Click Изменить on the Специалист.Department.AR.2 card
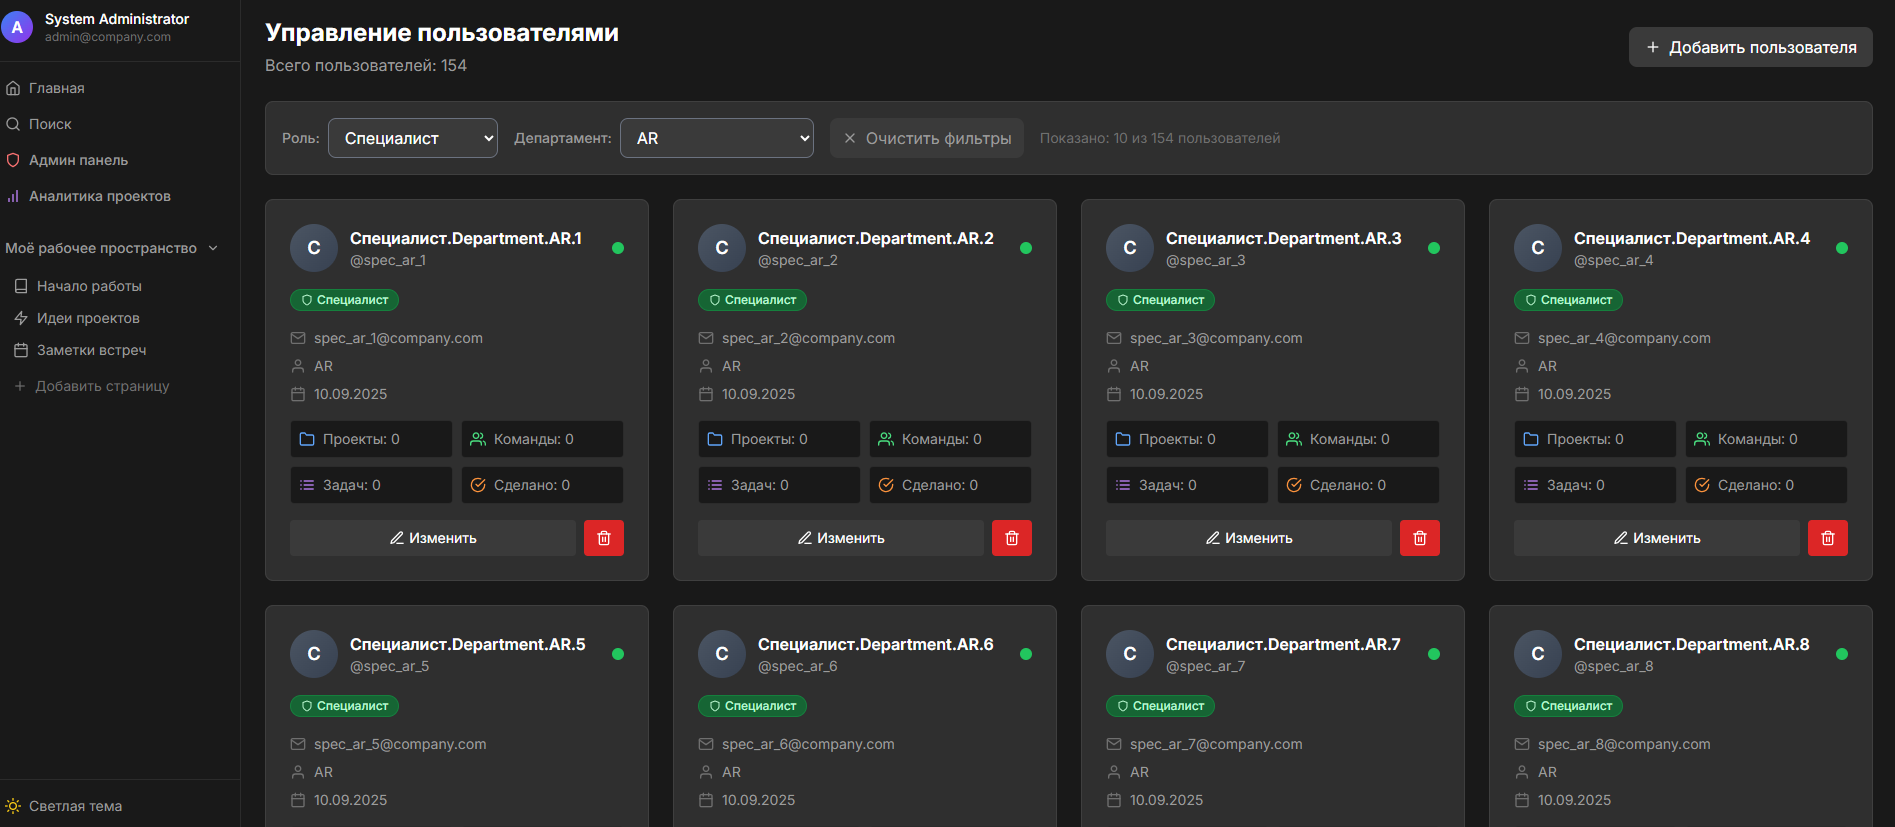Screen dimensions: 1895x827 [841, 538]
